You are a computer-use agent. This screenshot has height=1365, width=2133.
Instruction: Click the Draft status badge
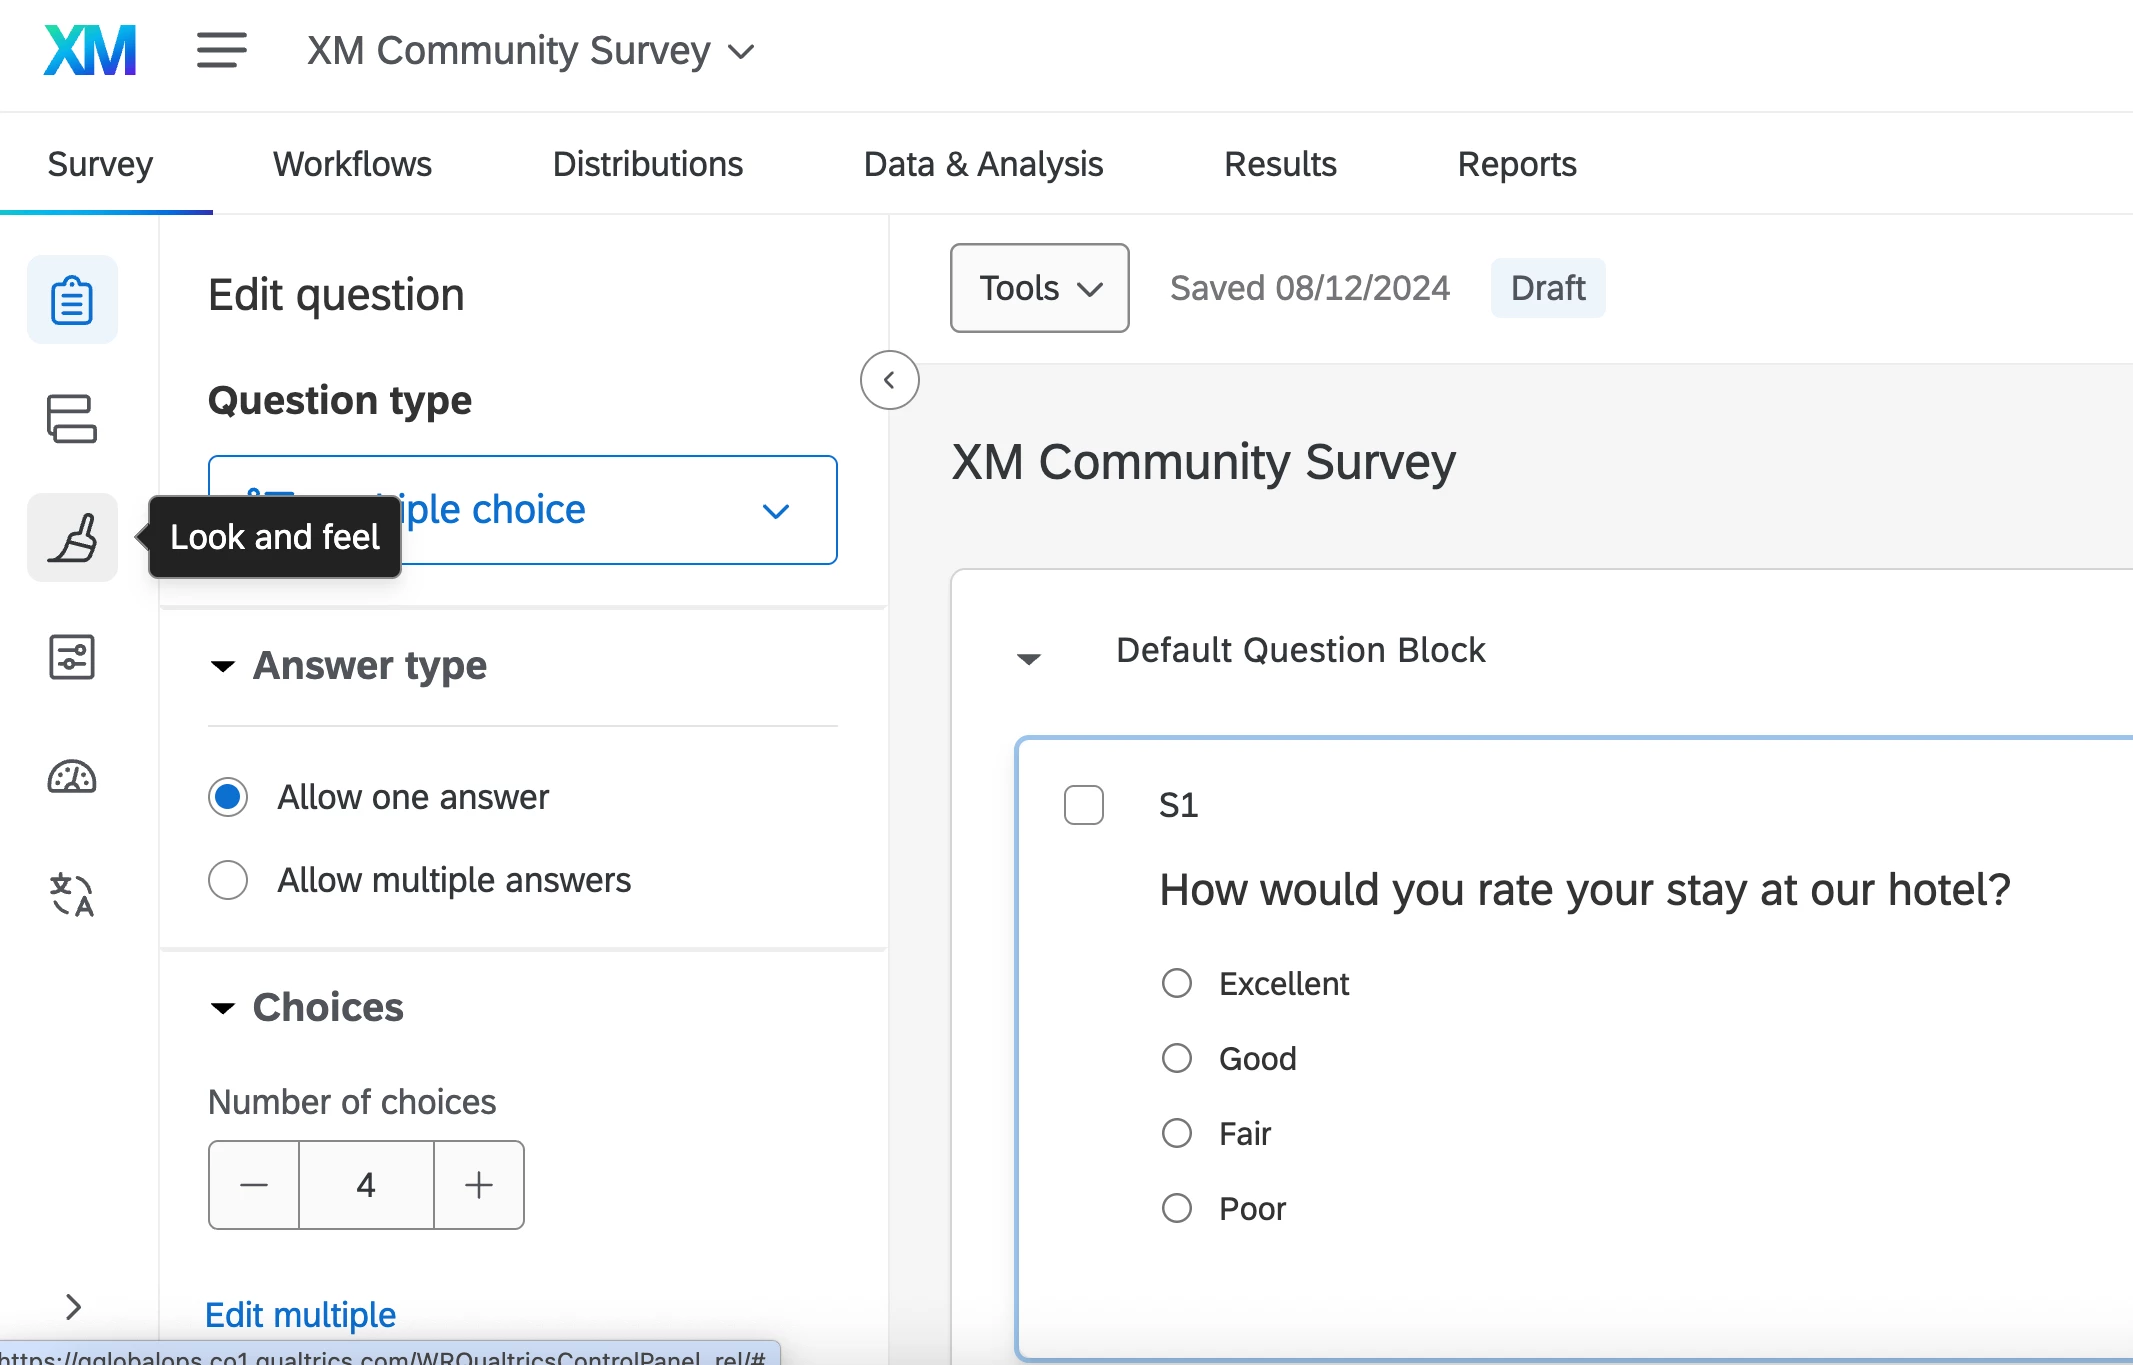[x=1548, y=288]
